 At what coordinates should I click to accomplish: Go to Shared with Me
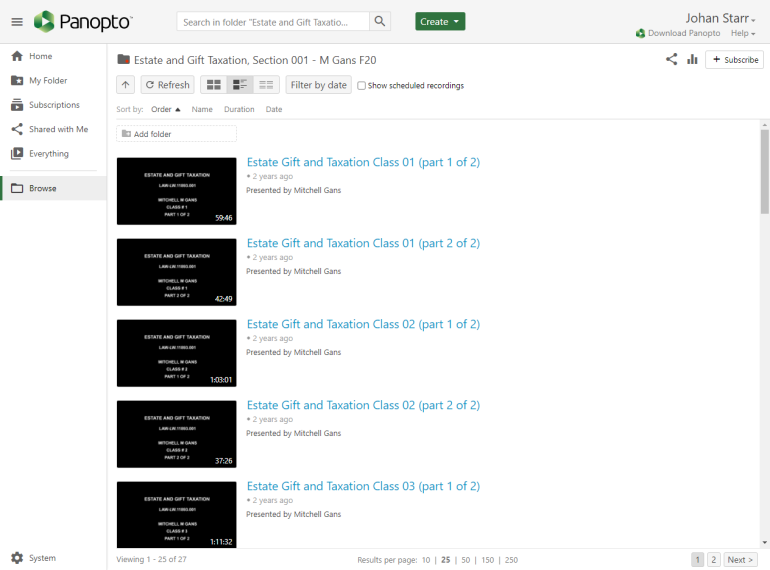click(x=58, y=129)
